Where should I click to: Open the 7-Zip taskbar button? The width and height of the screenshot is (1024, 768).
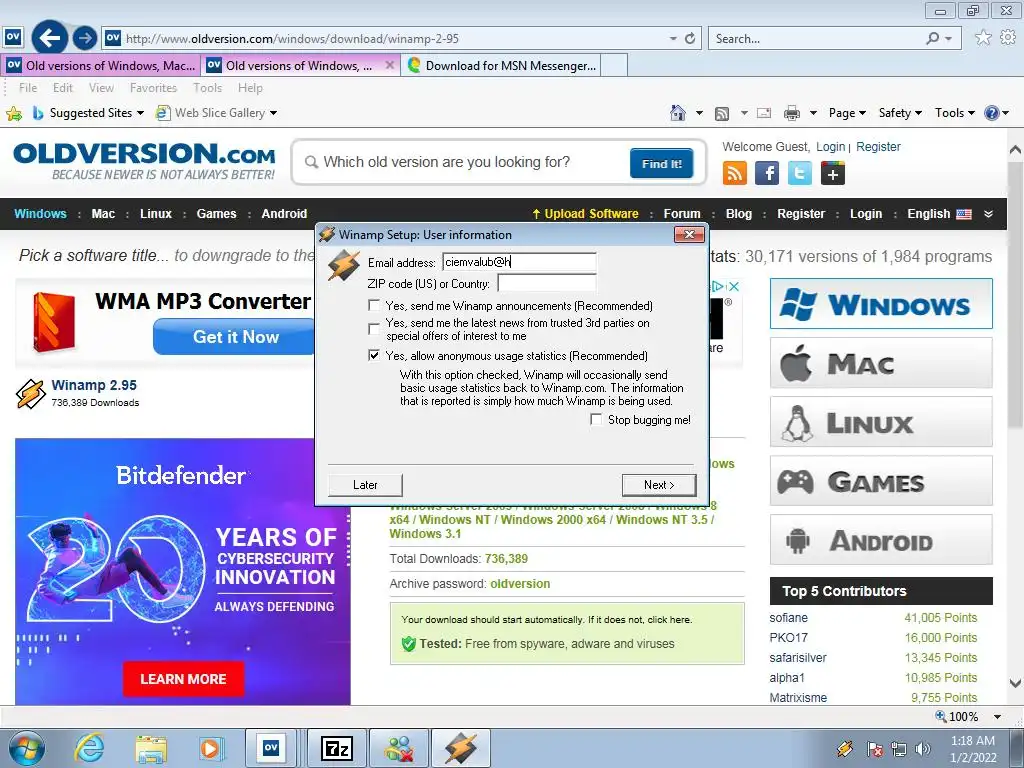coord(337,748)
